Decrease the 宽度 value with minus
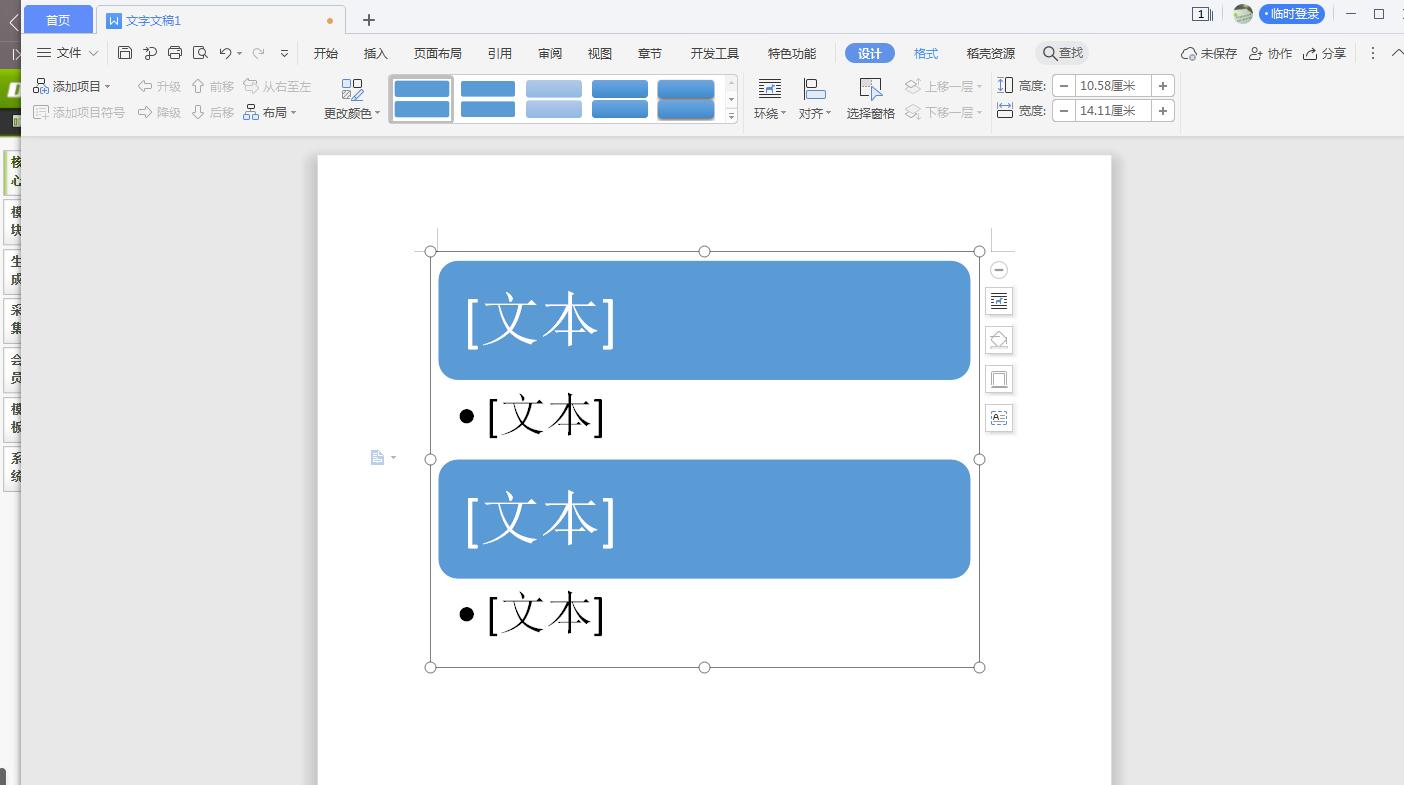 pyautogui.click(x=1064, y=111)
